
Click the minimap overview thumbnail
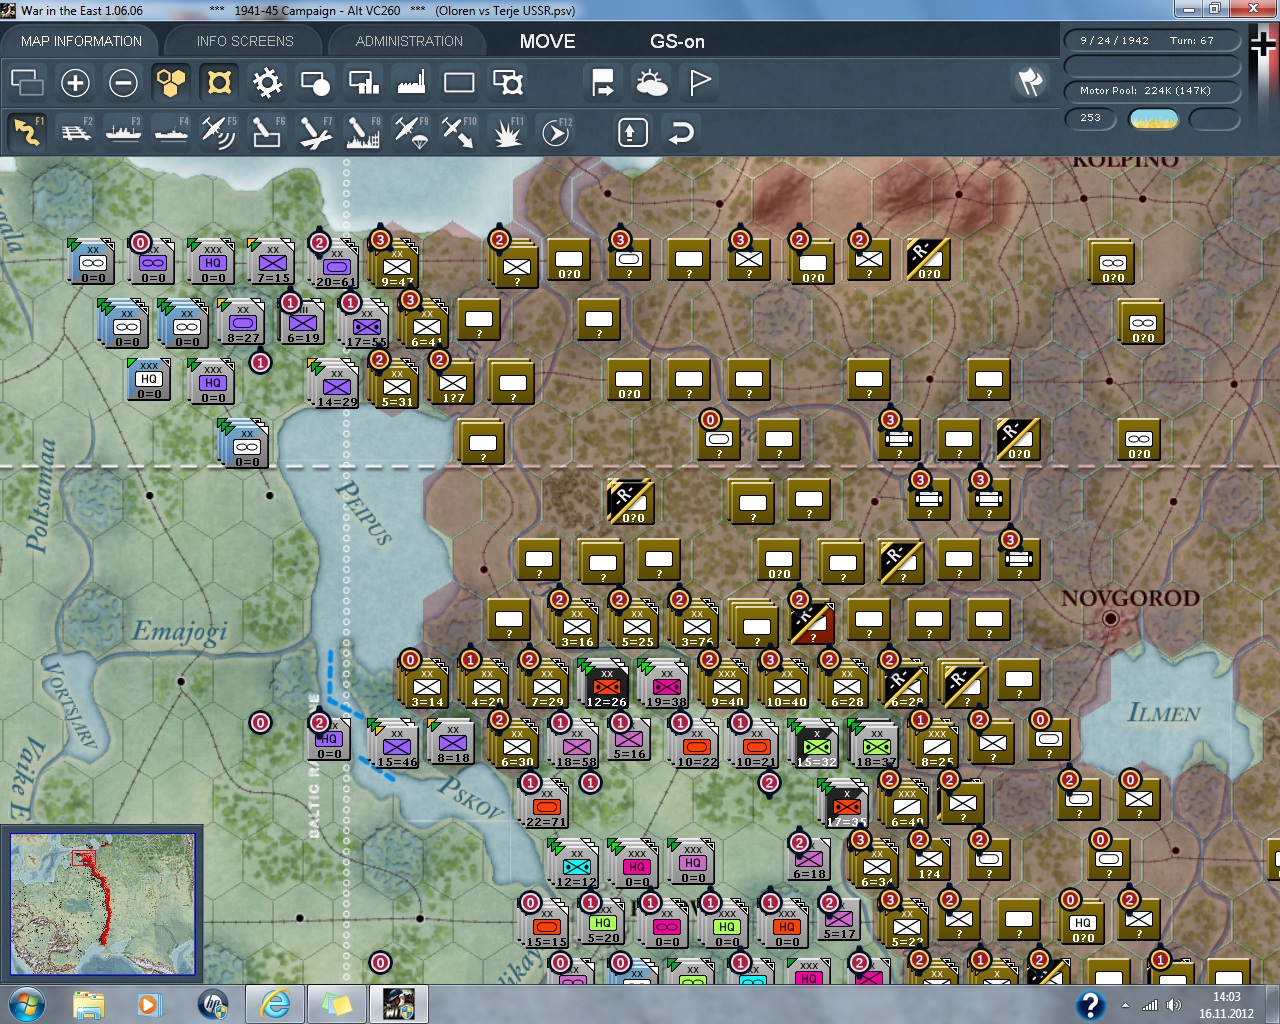click(x=102, y=904)
